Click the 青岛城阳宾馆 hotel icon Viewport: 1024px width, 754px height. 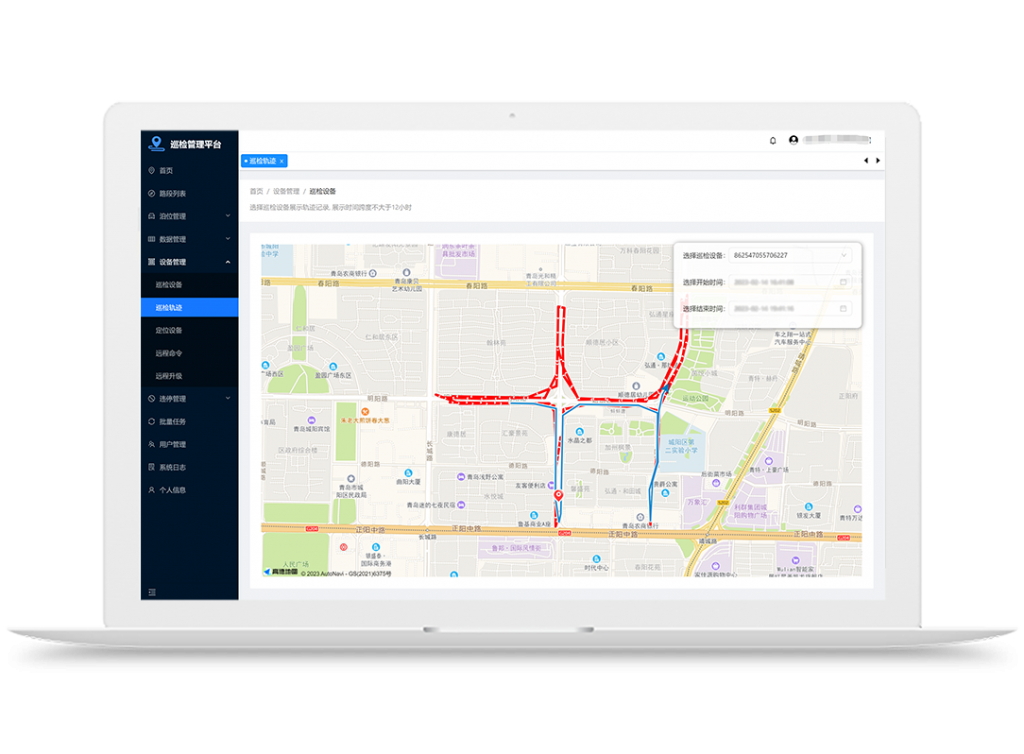[312, 420]
